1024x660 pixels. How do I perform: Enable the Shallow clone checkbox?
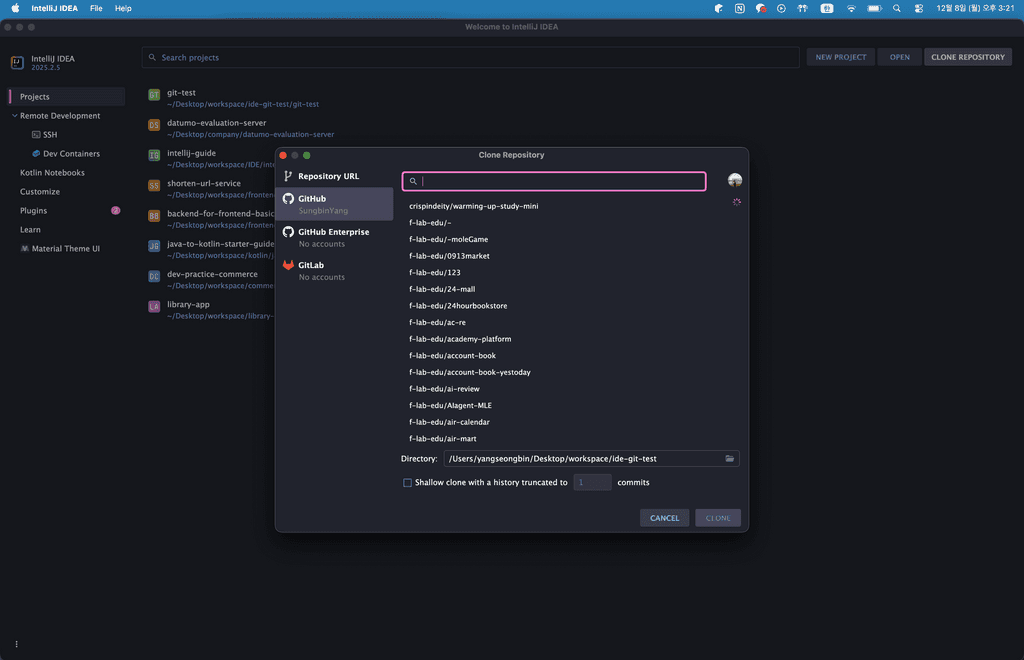coord(407,482)
